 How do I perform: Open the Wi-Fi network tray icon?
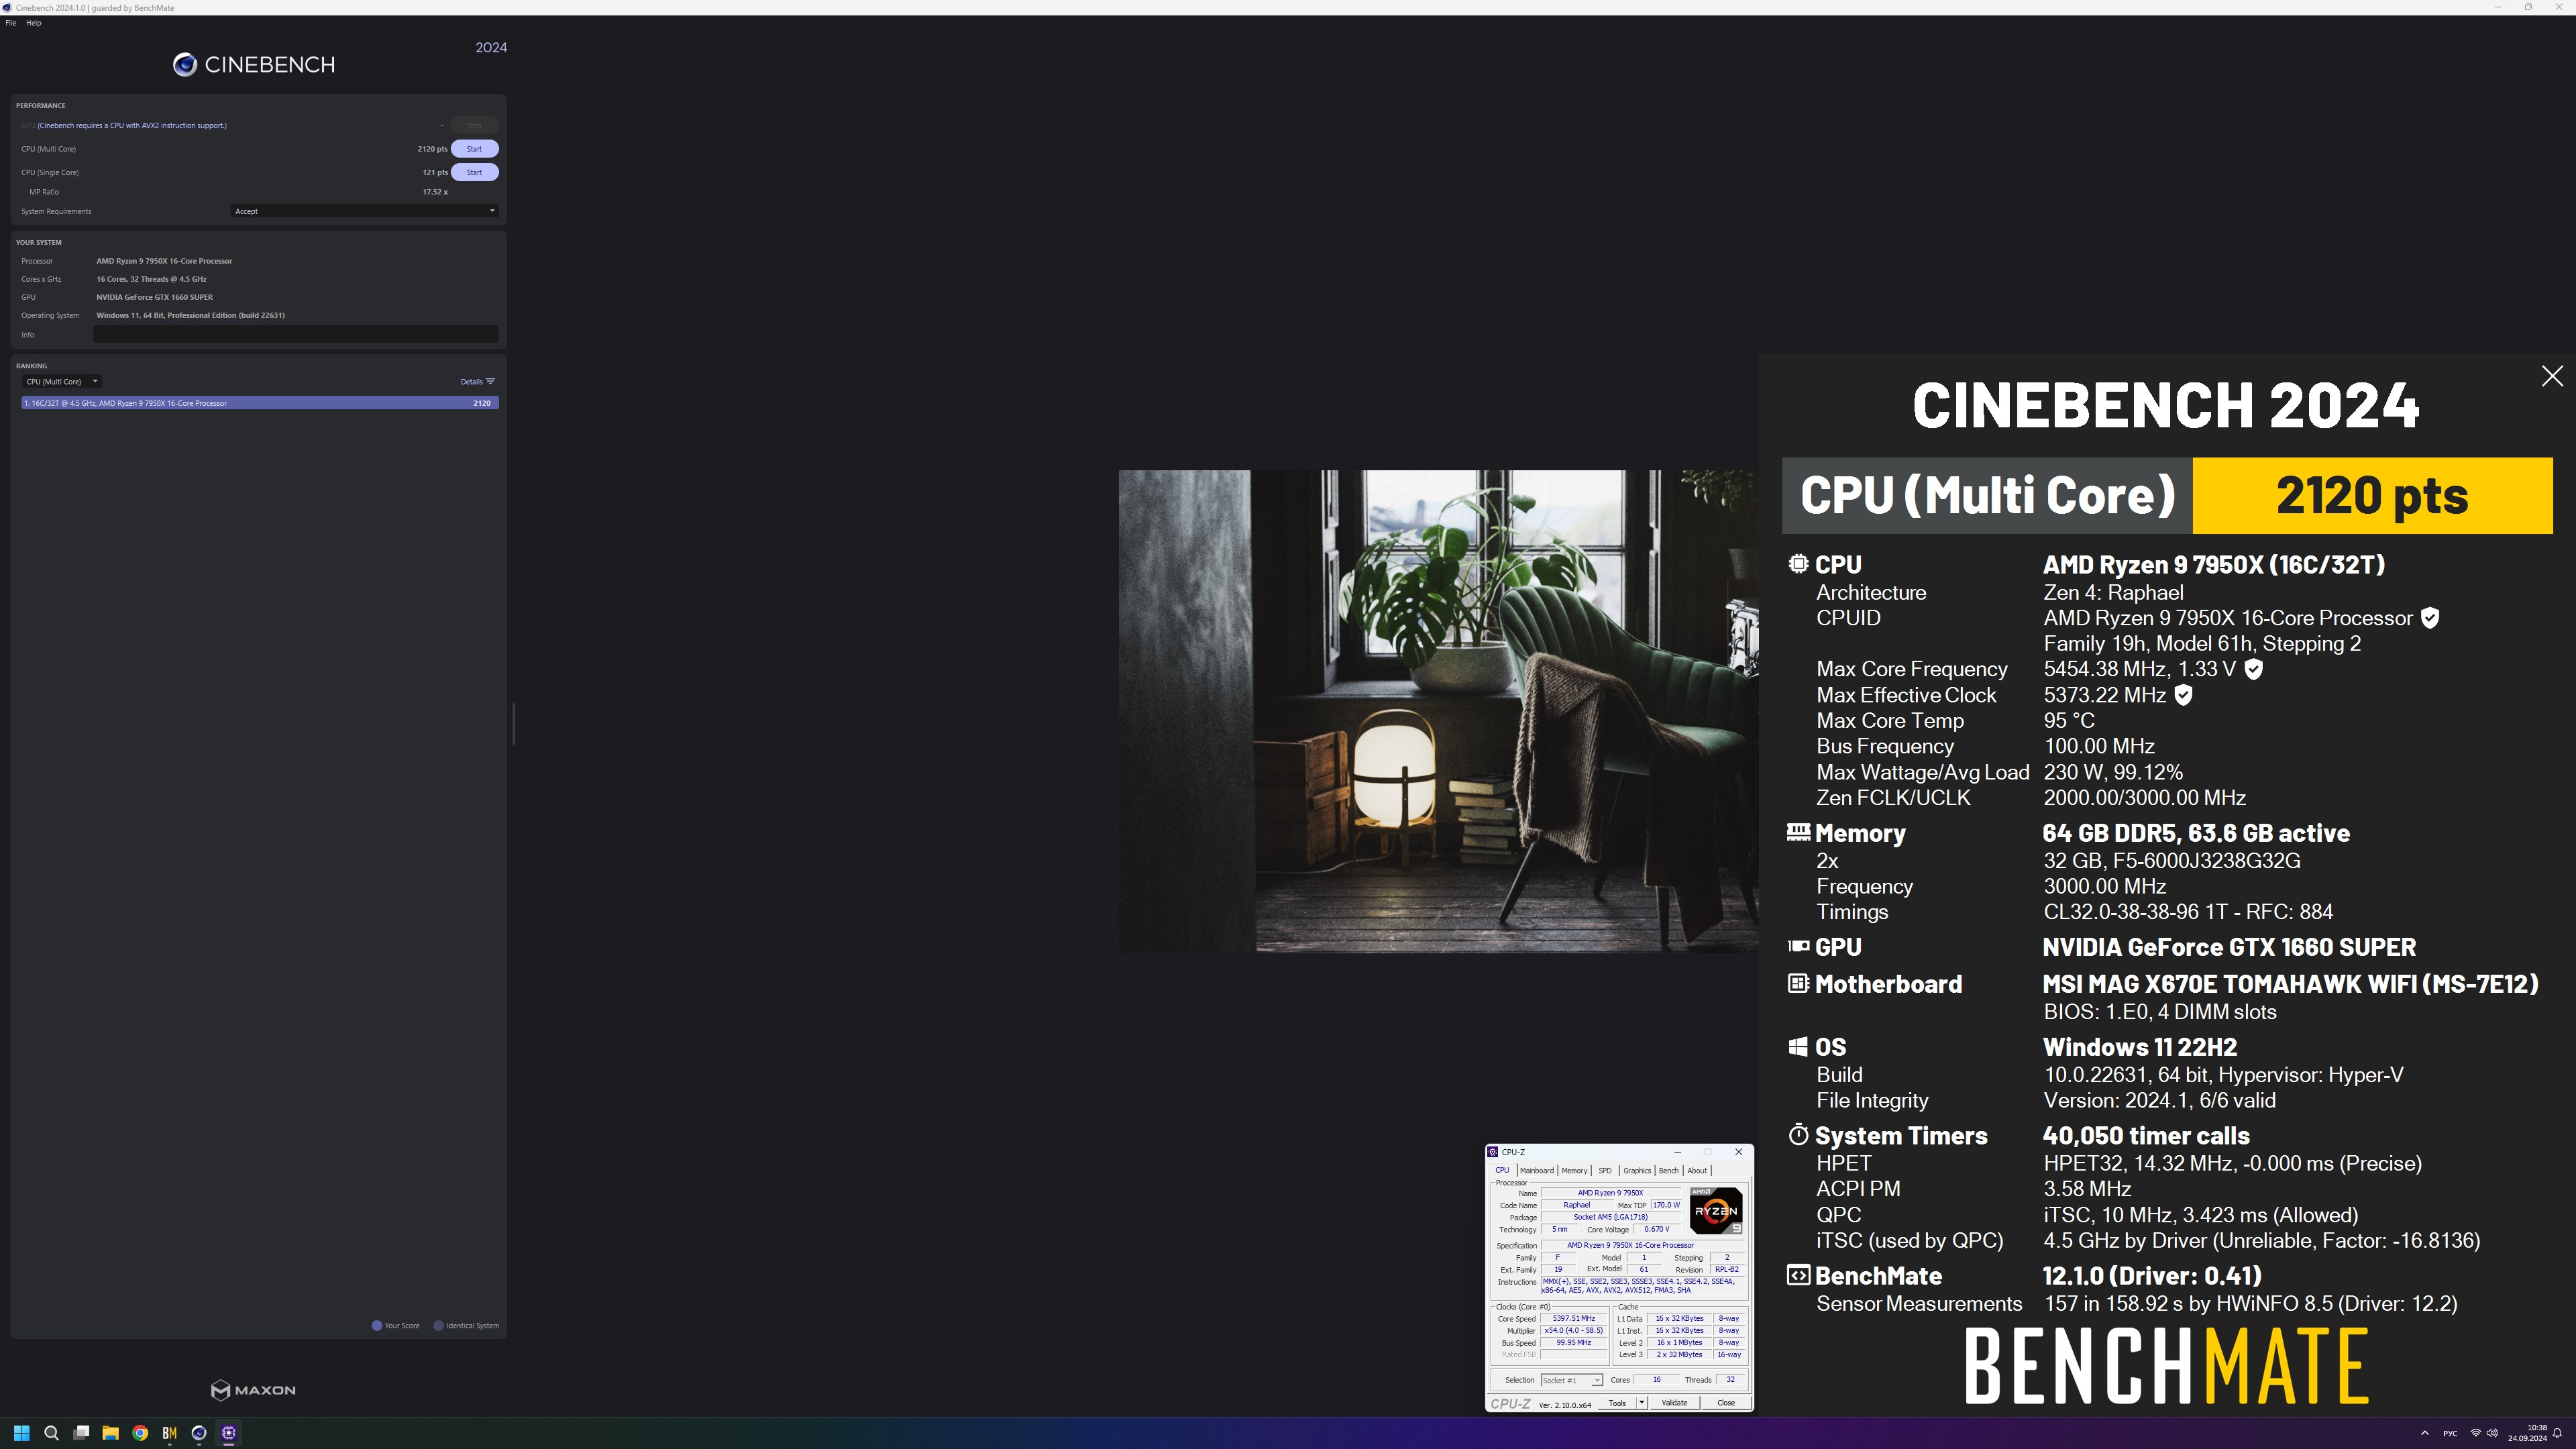tap(2476, 1433)
